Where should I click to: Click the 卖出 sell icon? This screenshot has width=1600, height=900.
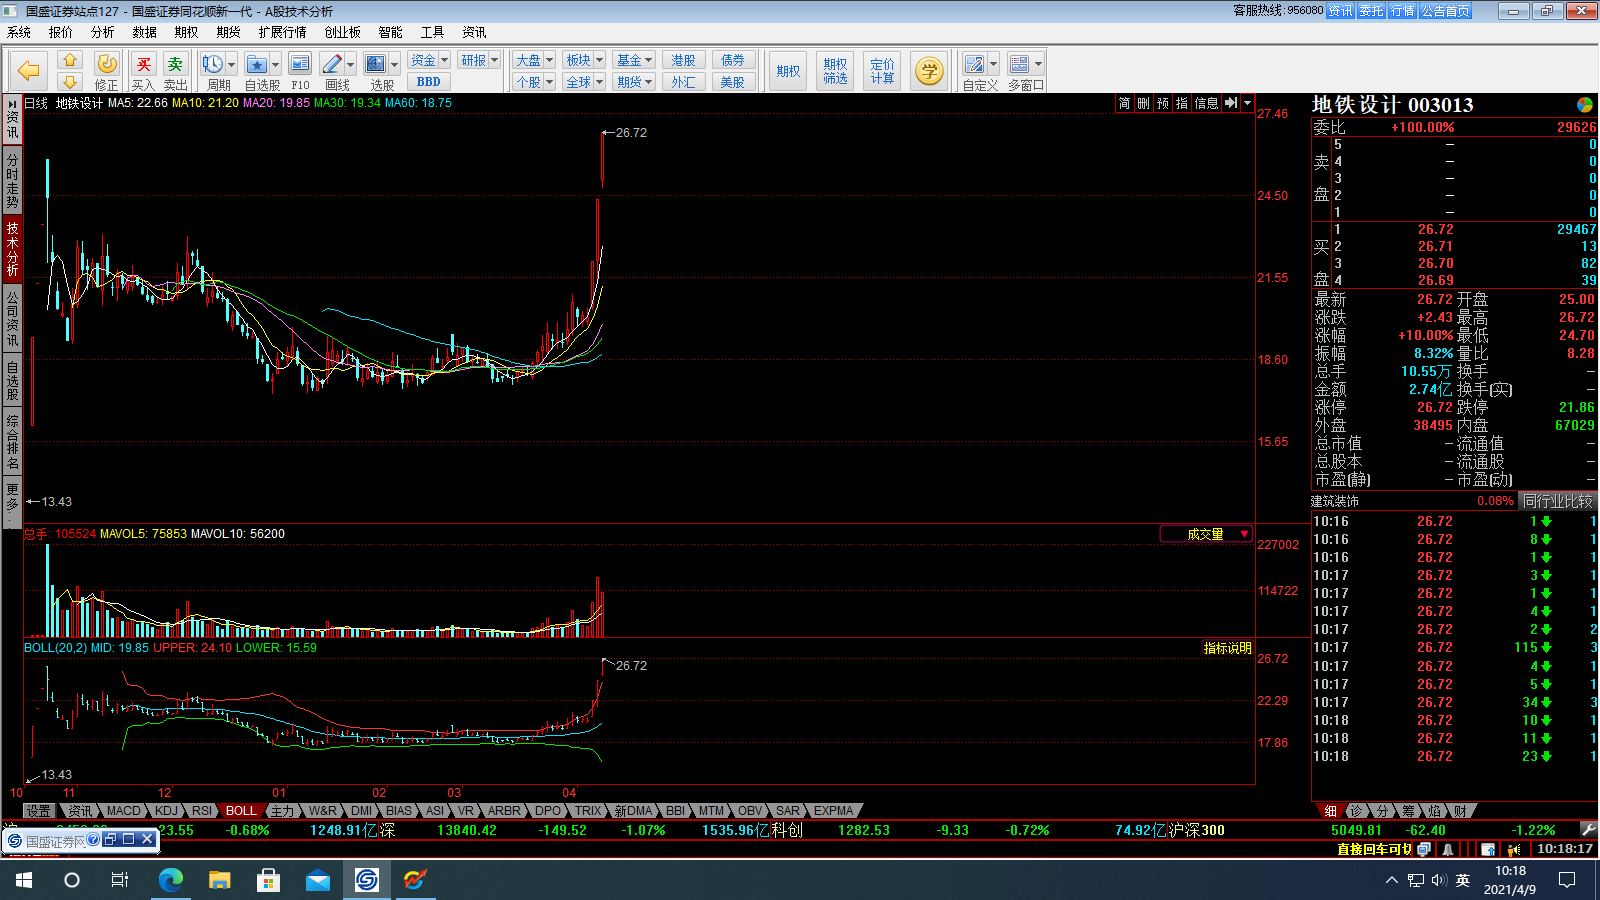(x=175, y=71)
